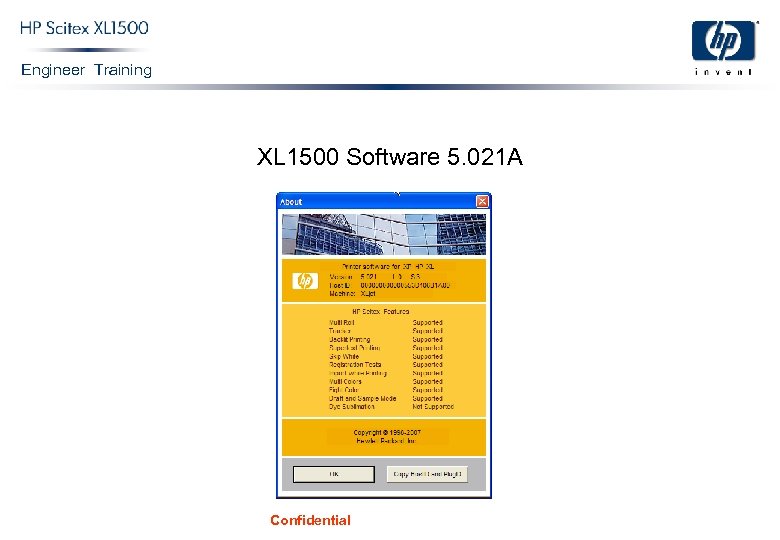Confirm the About dialog with OK
The image size is (780, 540).
334,474
